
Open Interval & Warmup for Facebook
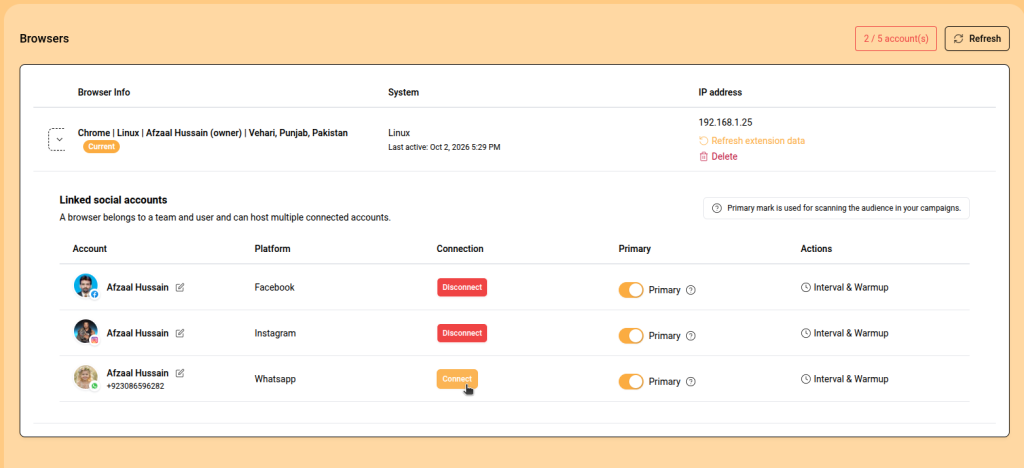[844, 287]
